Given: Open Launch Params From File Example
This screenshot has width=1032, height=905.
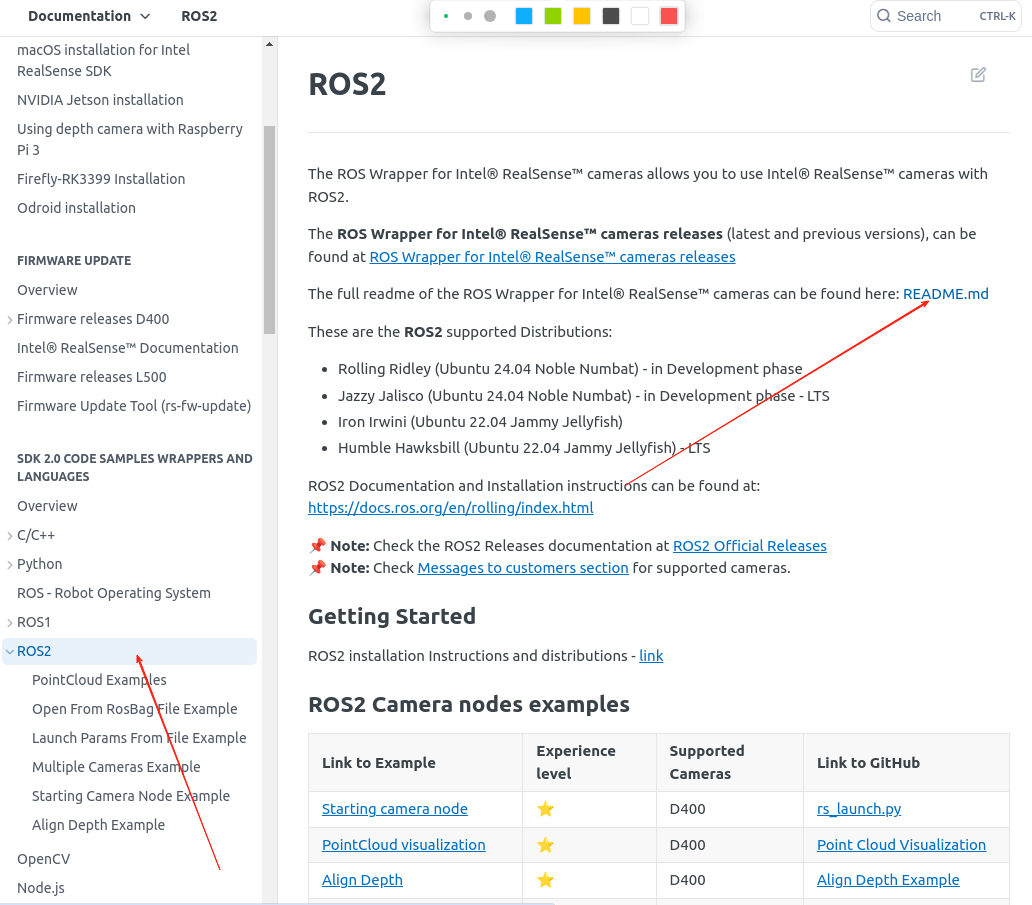Looking at the screenshot, I should [x=139, y=738].
